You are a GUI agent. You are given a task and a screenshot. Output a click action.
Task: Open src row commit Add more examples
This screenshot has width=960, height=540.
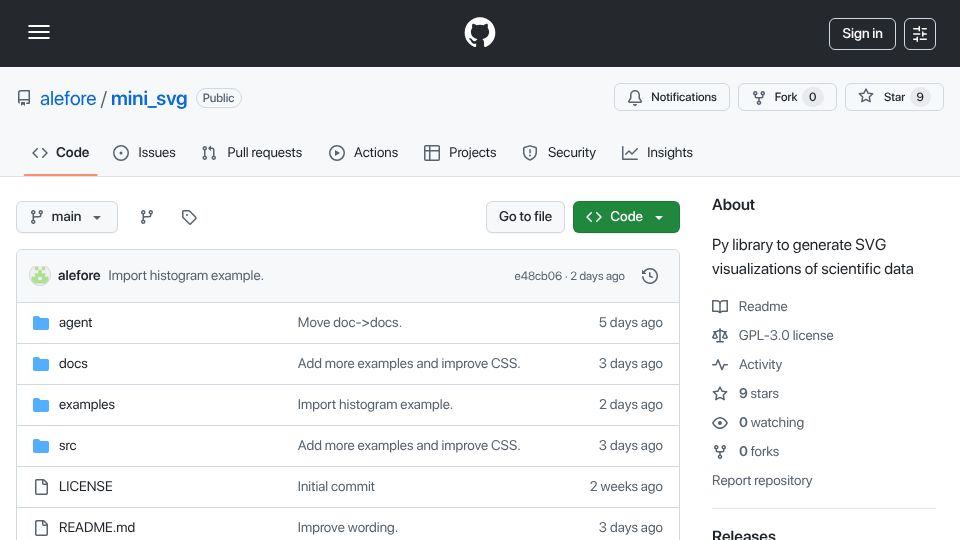(408, 446)
